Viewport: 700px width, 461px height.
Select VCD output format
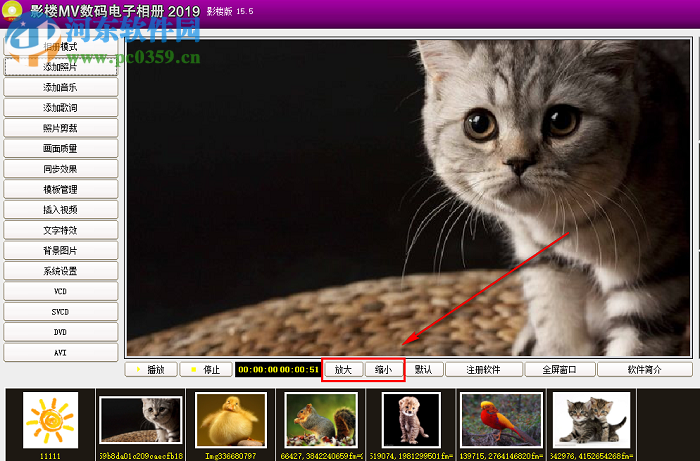point(61,291)
